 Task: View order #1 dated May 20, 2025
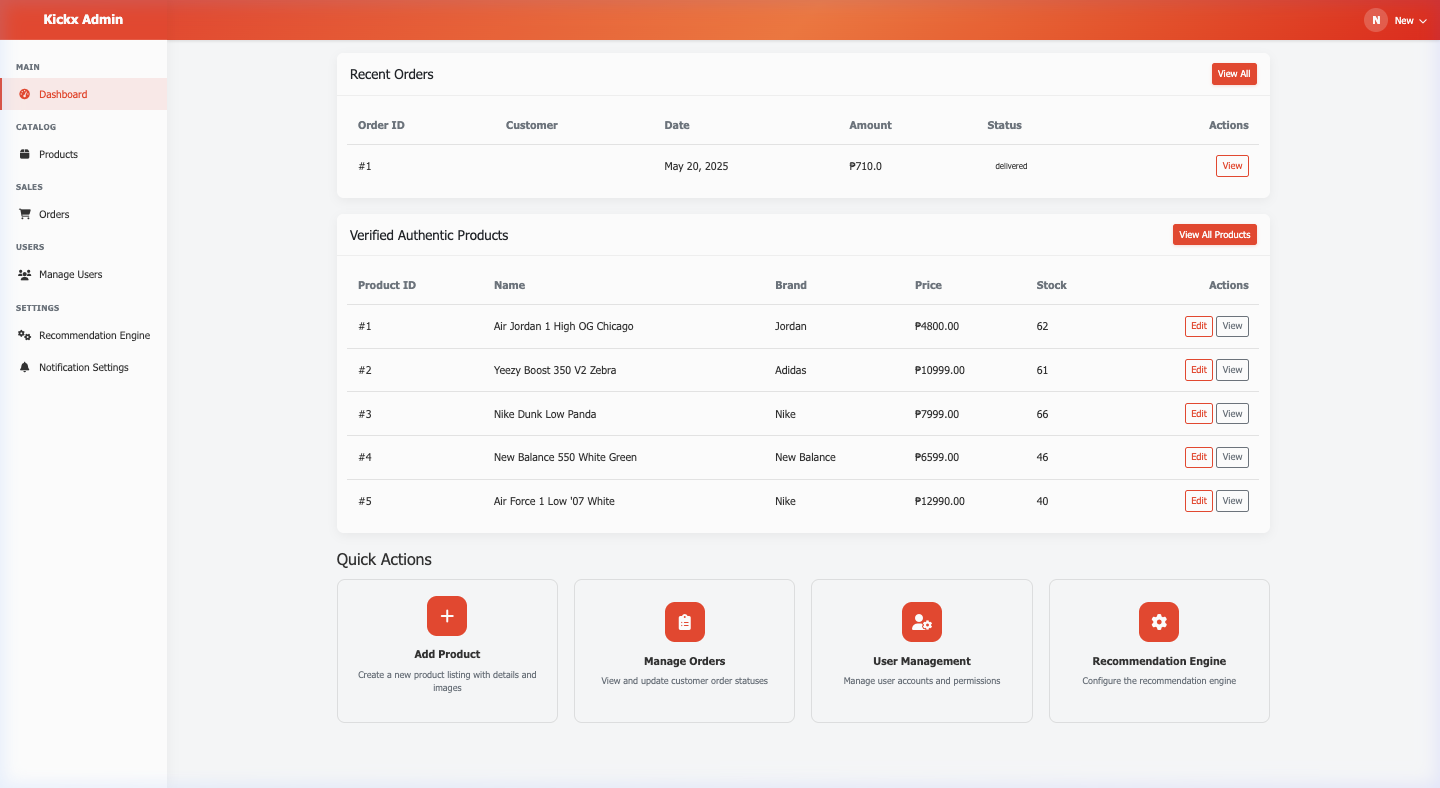(x=1232, y=166)
